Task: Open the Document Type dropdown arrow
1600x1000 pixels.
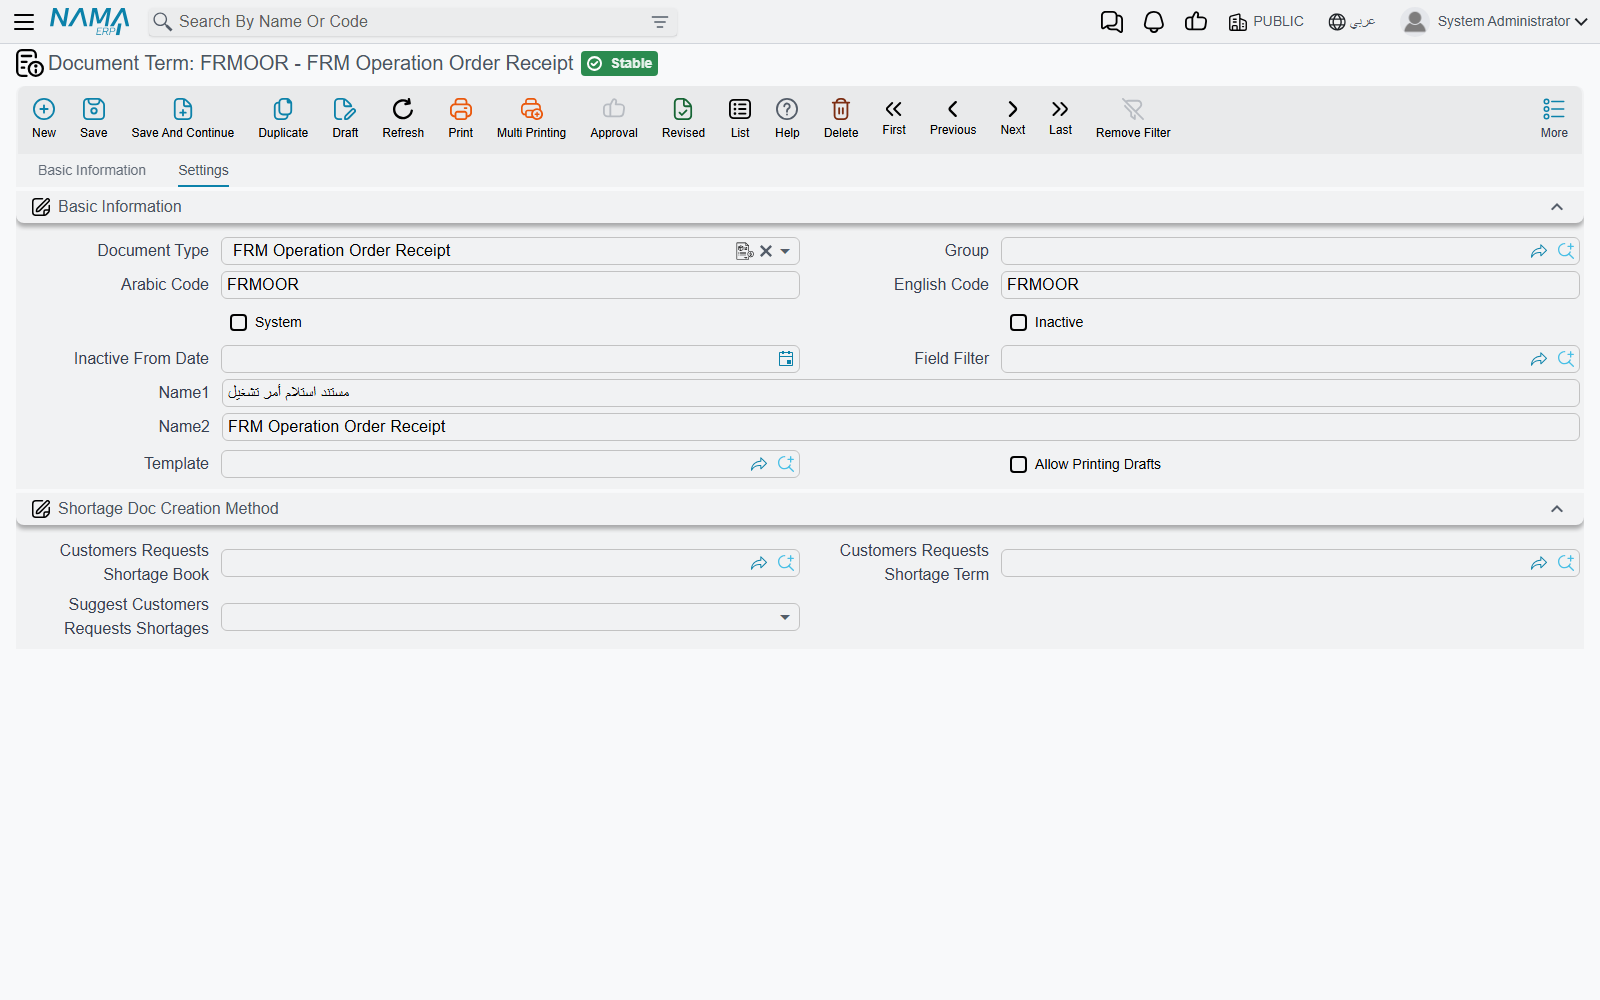Action: (785, 251)
